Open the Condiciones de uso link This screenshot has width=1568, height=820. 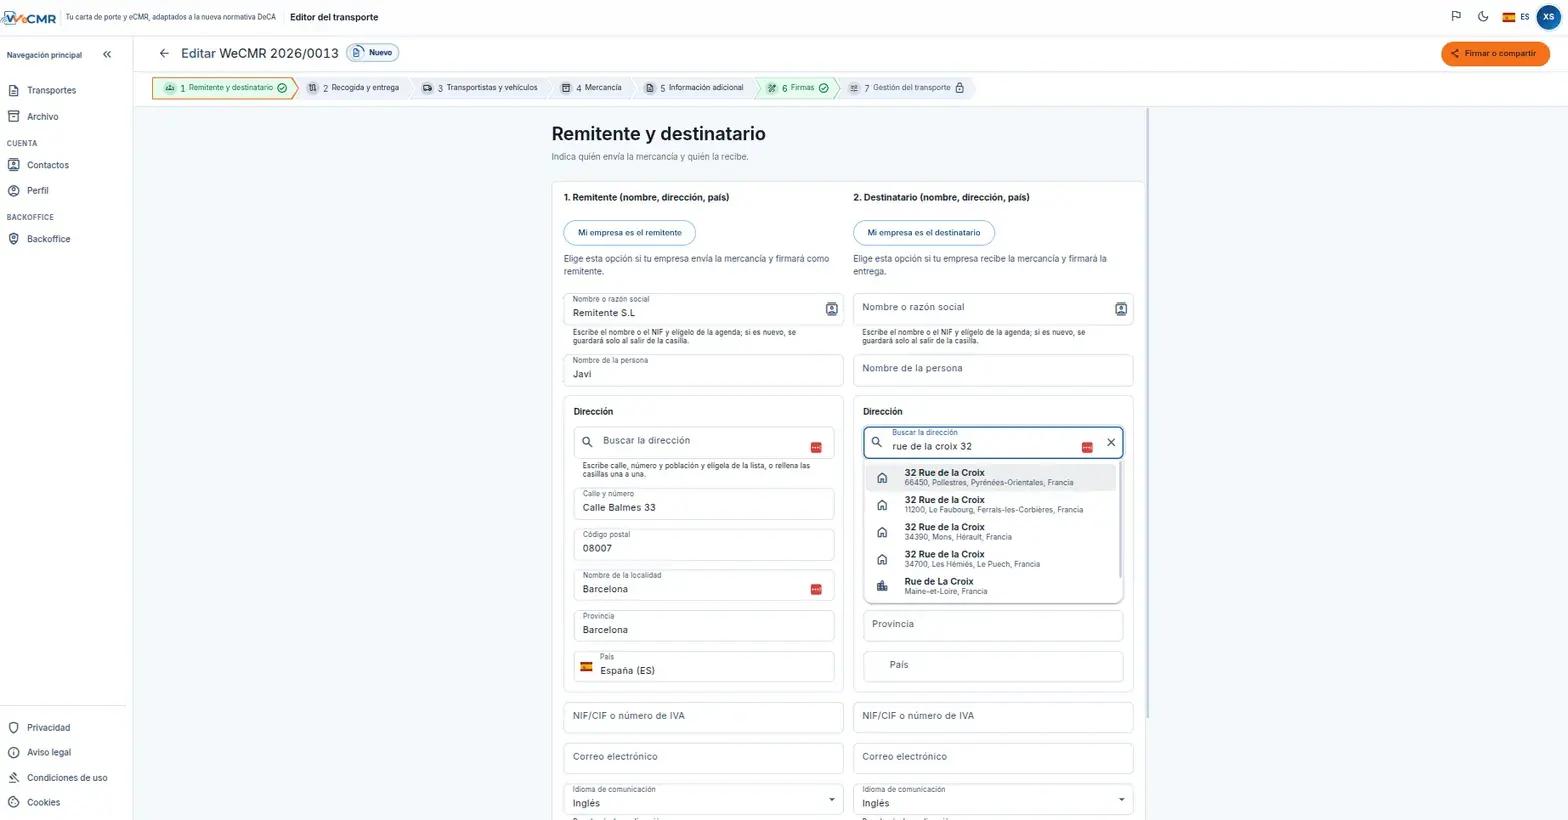[66, 778]
